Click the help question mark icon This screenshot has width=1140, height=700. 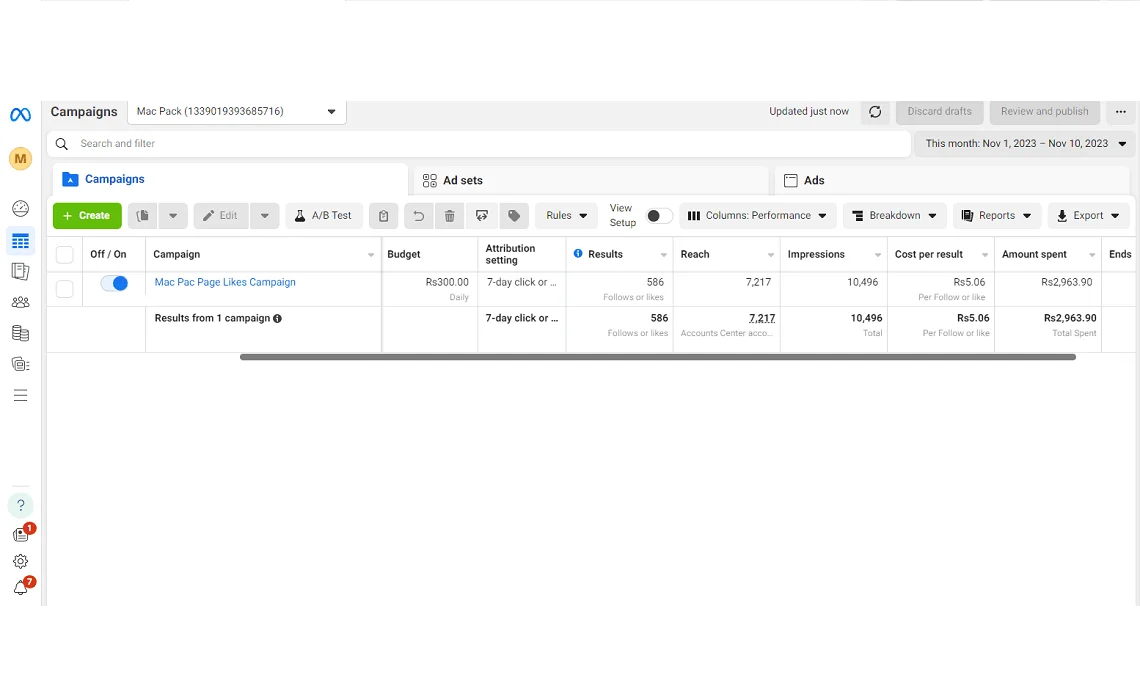point(20,505)
